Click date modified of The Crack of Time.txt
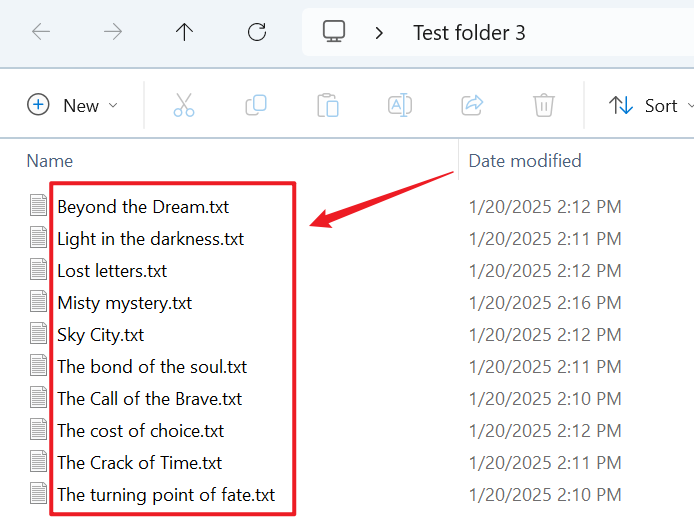The width and height of the screenshot is (694, 532). [x=545, y=463]
